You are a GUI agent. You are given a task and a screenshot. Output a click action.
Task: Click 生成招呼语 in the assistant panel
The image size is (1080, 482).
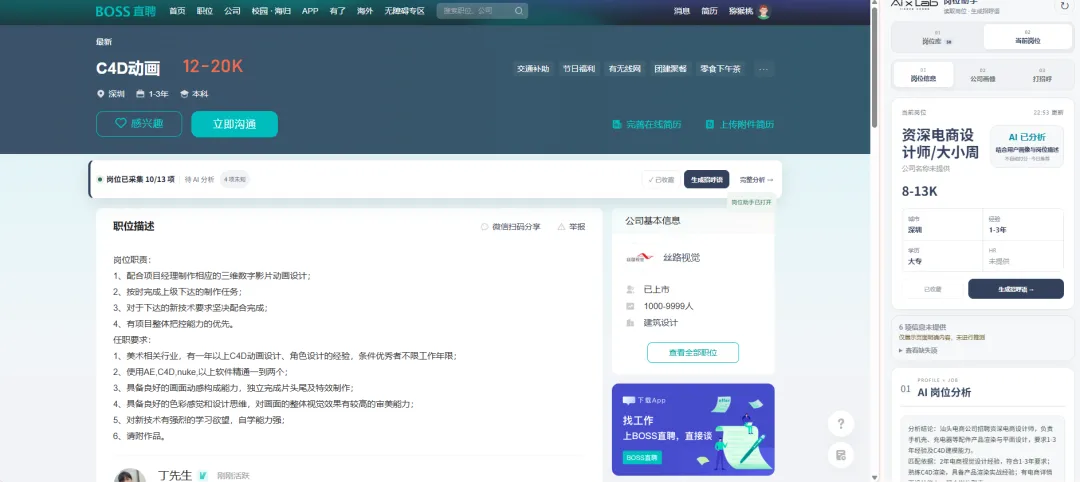1016,289
